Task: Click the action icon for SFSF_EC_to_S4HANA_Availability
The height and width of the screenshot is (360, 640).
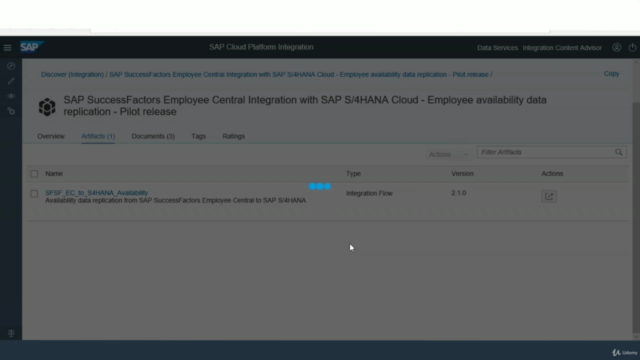Action: (549, 196)
